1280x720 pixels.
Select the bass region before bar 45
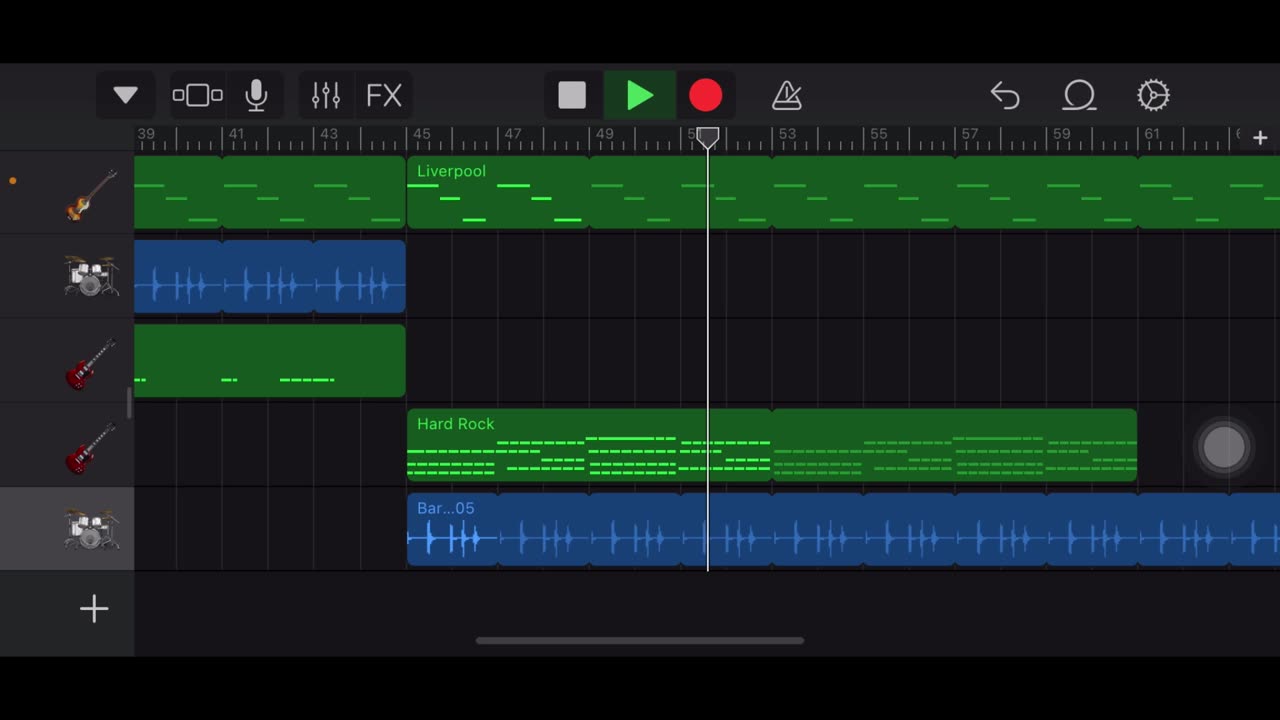(x=270, y=192)
